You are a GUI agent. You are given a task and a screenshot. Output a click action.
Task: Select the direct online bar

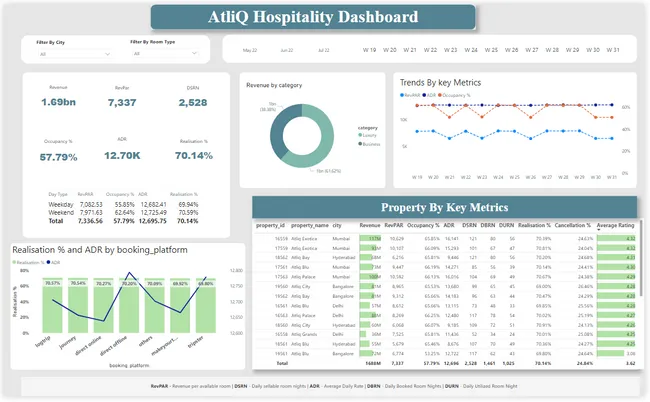104,305
